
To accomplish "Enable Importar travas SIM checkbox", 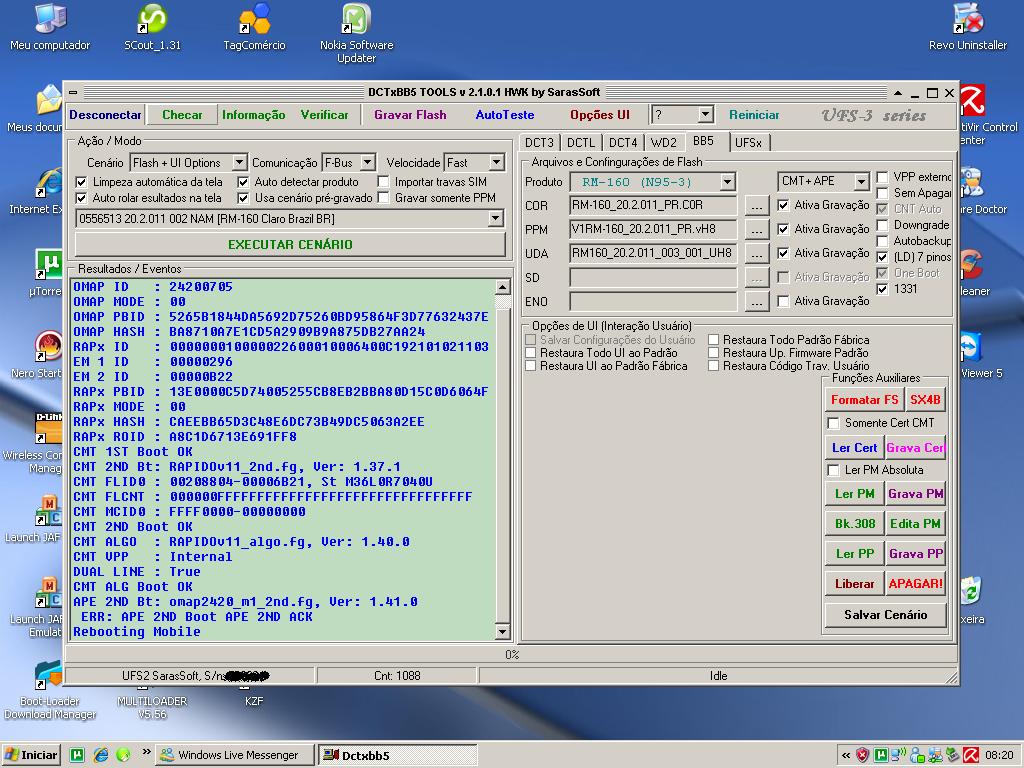I will click(x=383, y=182).
